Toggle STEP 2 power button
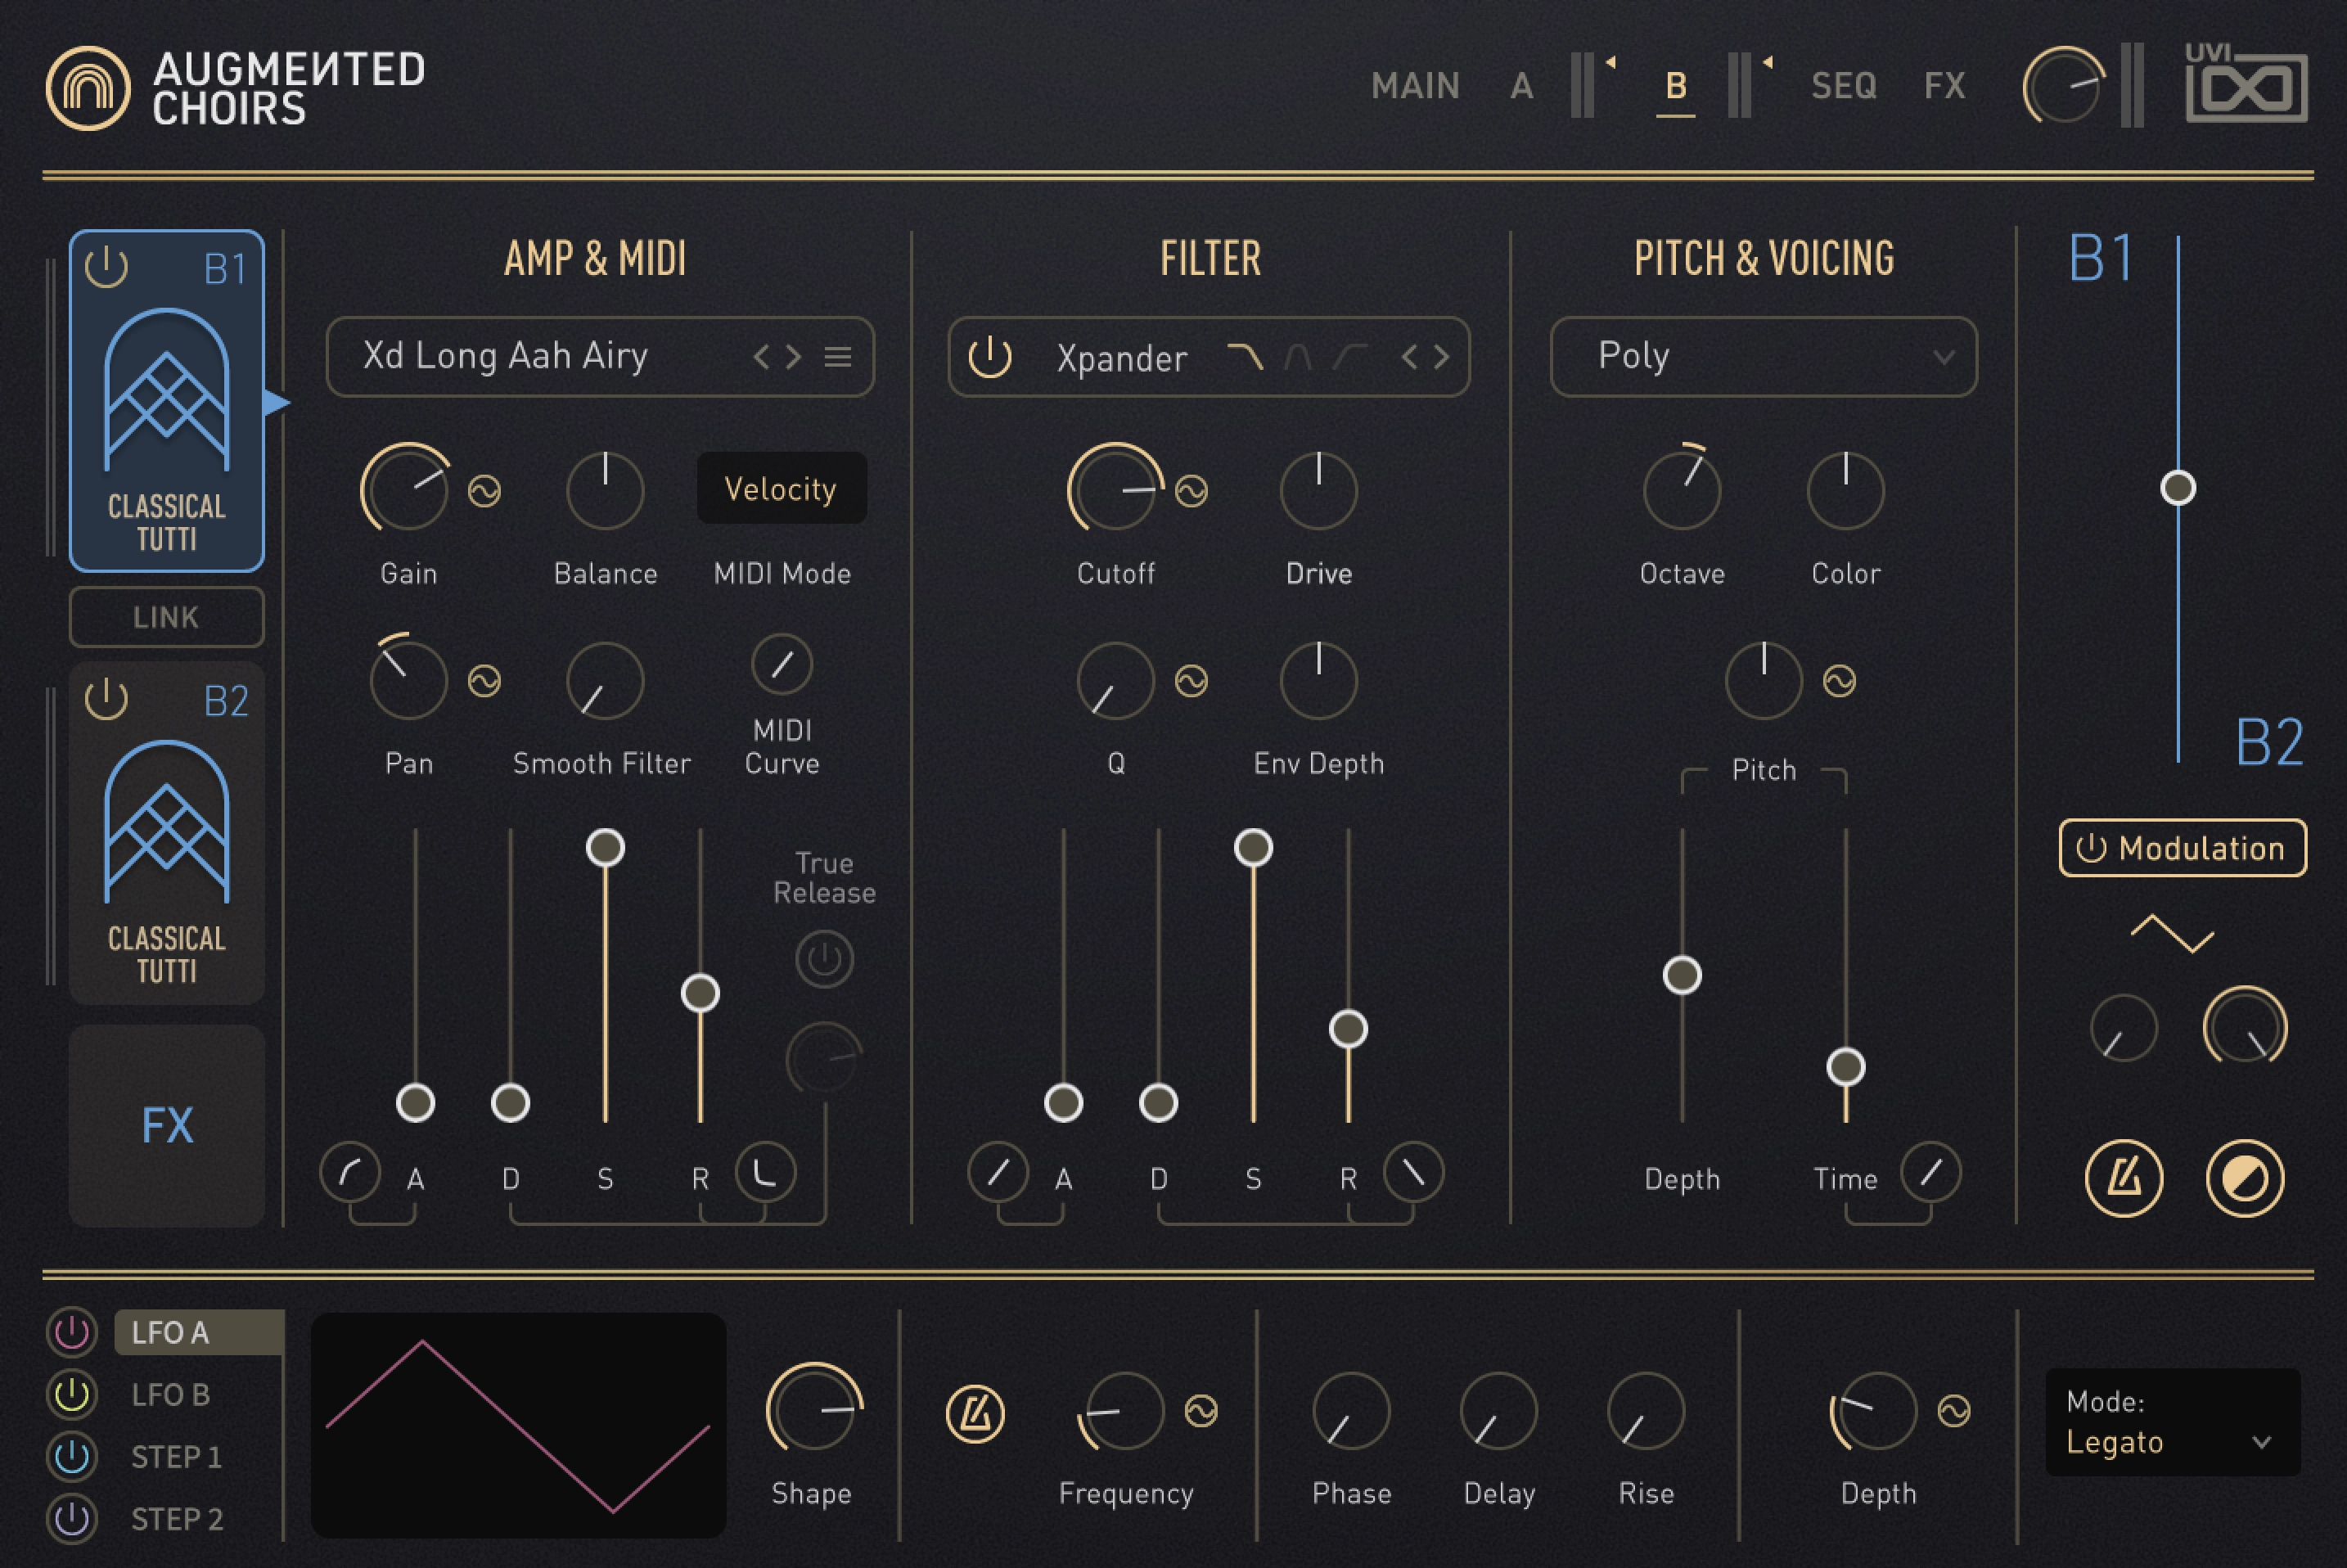2347x1568 pixels. pyautogui.click(x=72, y=1518)
